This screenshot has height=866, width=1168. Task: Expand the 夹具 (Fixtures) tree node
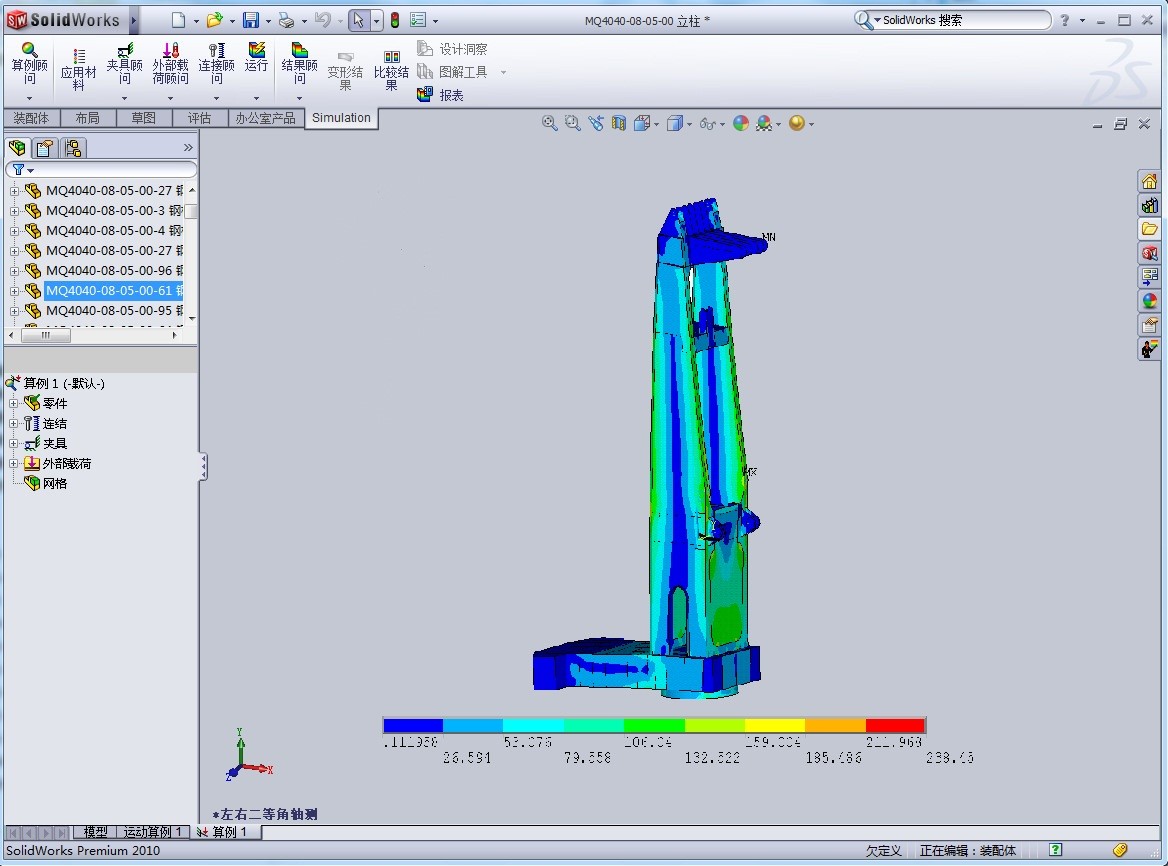click(14, 444)
